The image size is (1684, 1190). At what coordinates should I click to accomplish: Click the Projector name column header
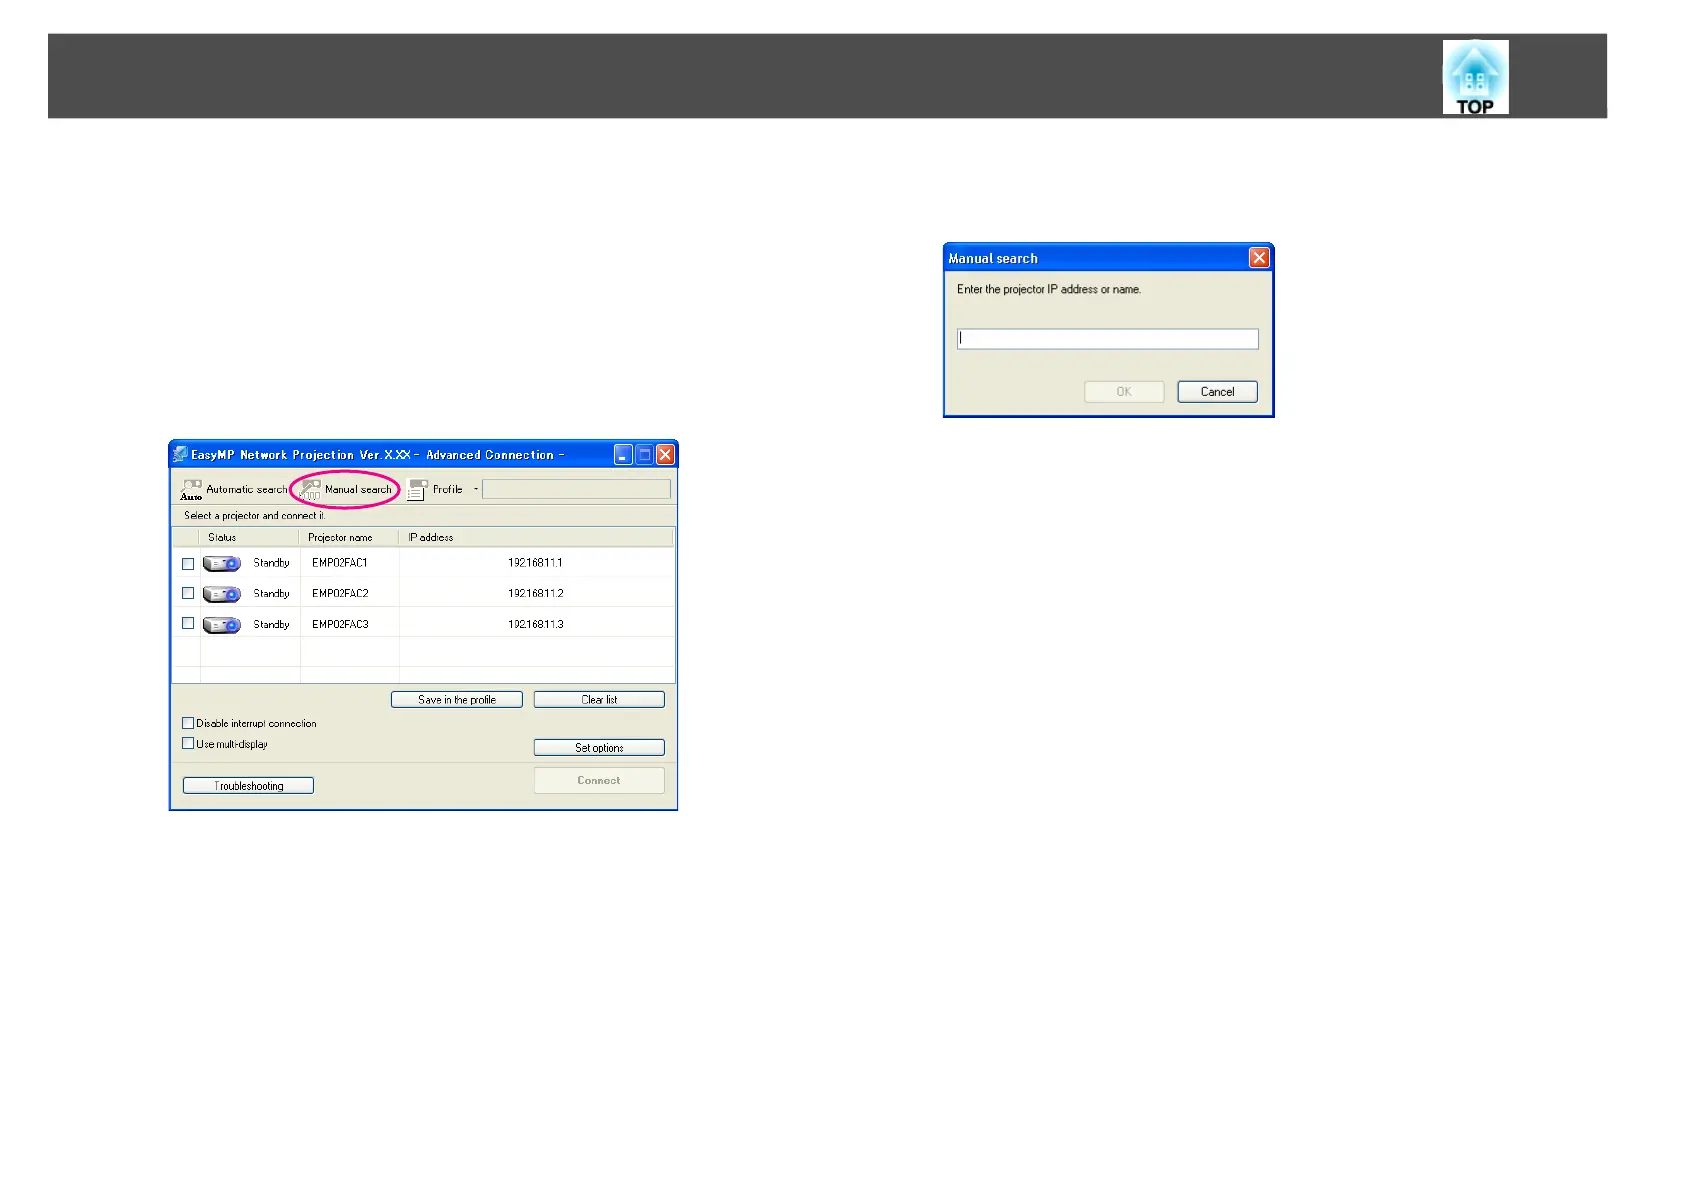[x=349, y=537]
